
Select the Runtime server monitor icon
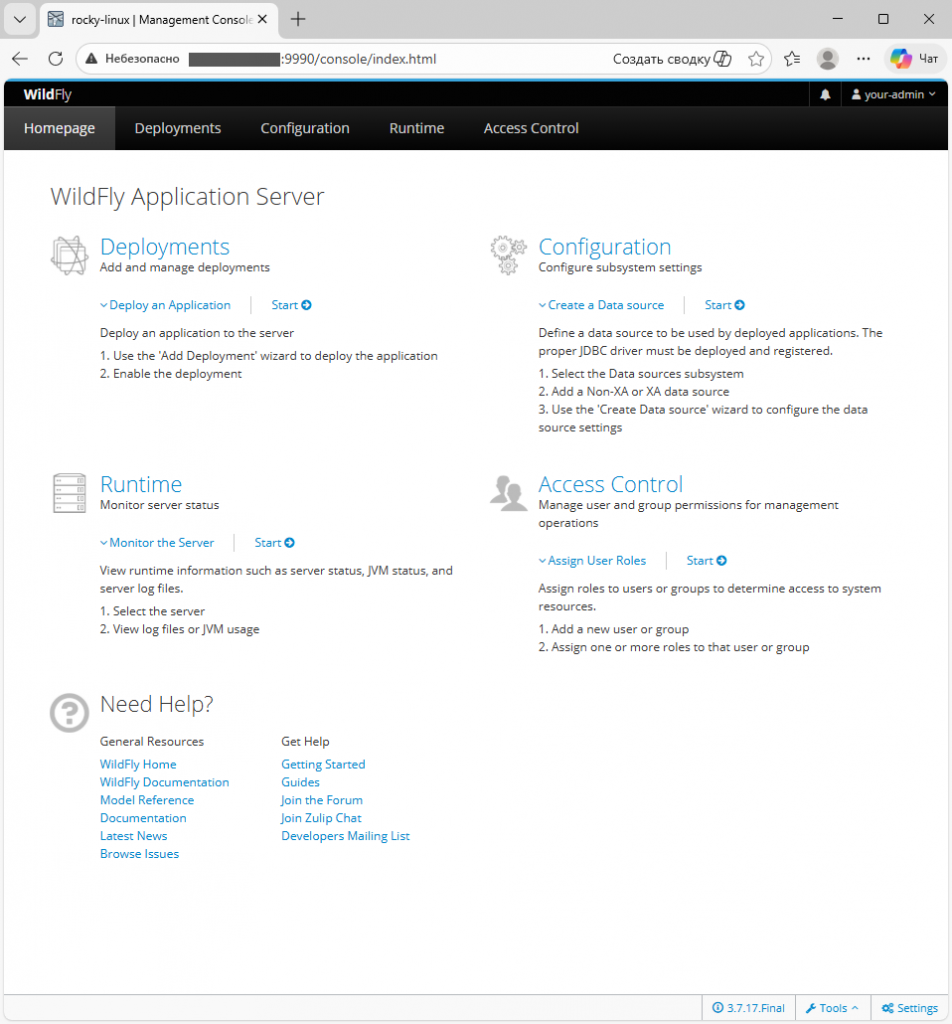[x=68, y=492]
